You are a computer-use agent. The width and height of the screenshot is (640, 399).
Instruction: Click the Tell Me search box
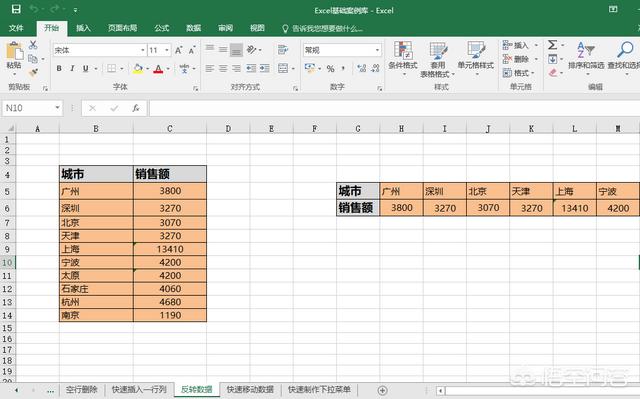coord(322,29)
